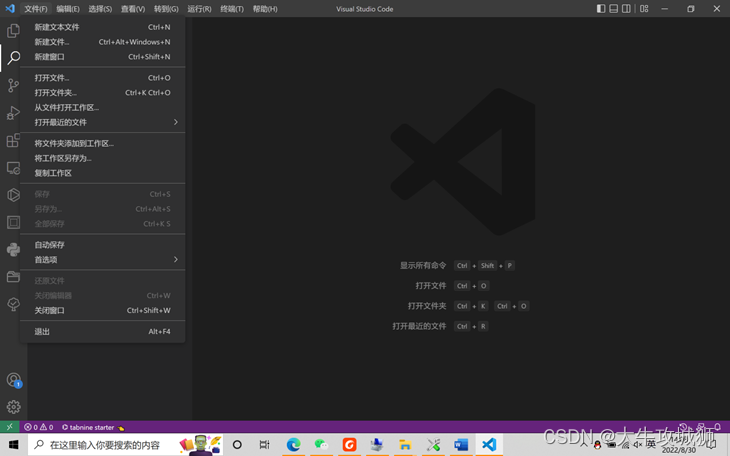Viewport: 730px width, 456px height.
Task: Open File Explorer on taskbar
Action: coord(405,445)
